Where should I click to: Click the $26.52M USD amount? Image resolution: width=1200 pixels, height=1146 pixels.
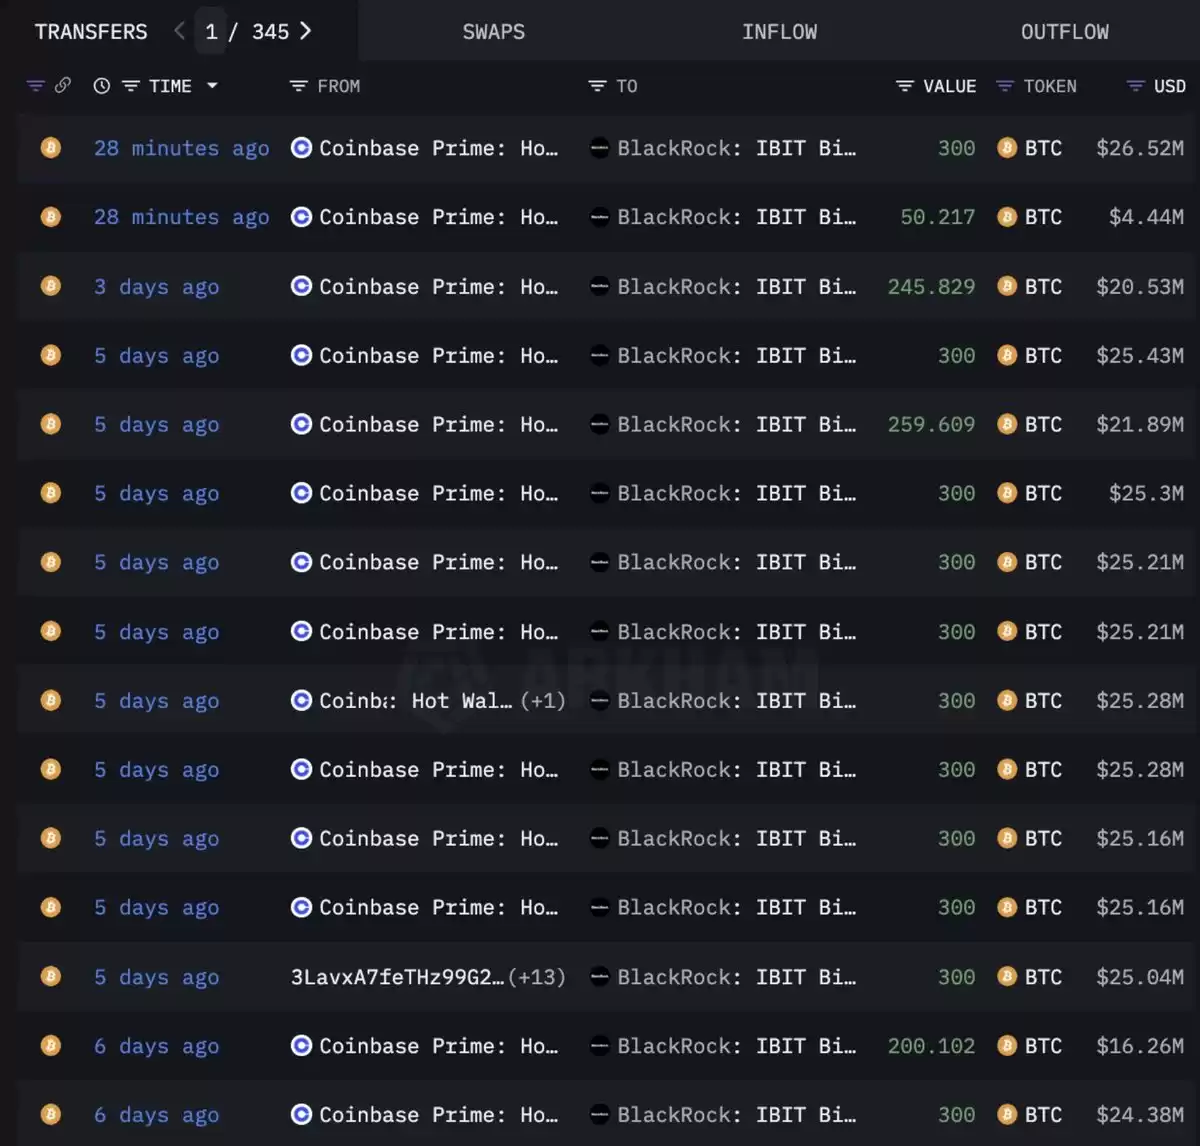[1140, 148]
